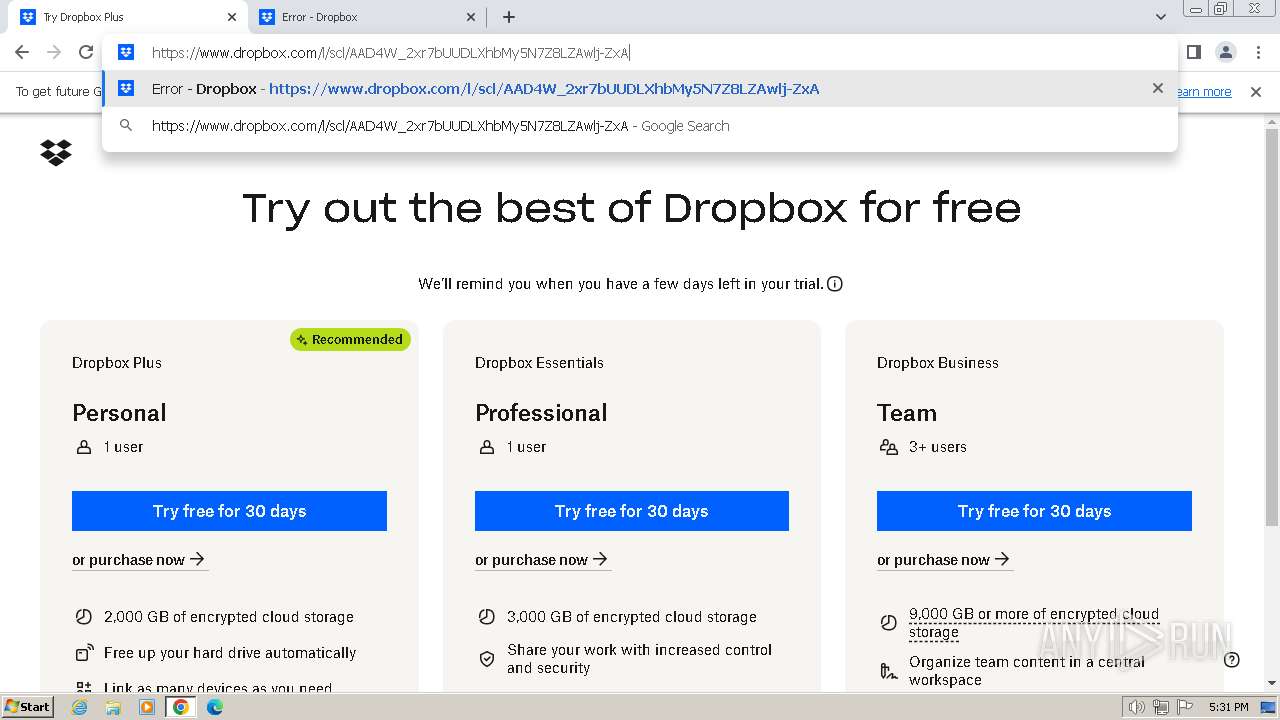Viewport: 1280px width, 720px height.
Task: Click the 5:31 PM taskbar clock
Action: [1228, 707]
